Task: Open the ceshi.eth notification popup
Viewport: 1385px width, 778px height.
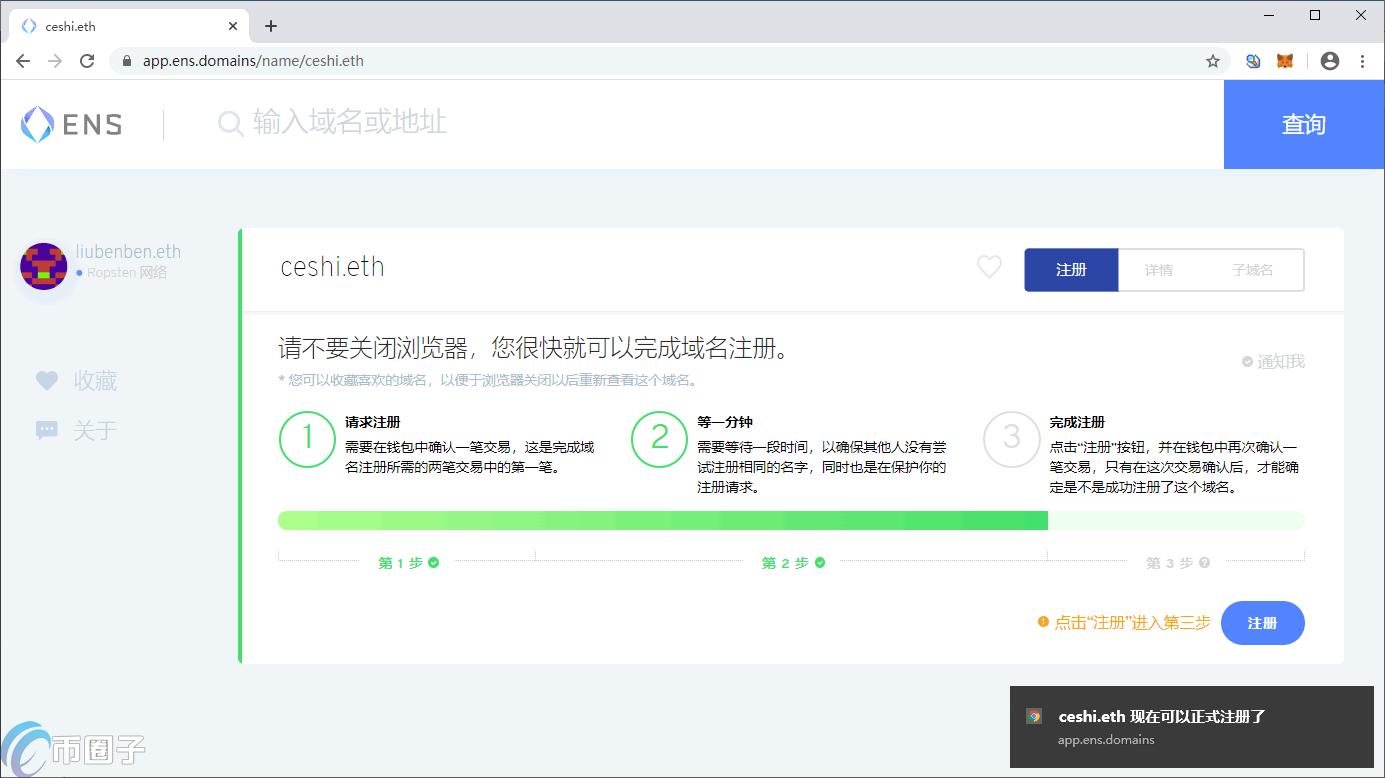Action: (x=1191, y=727)
